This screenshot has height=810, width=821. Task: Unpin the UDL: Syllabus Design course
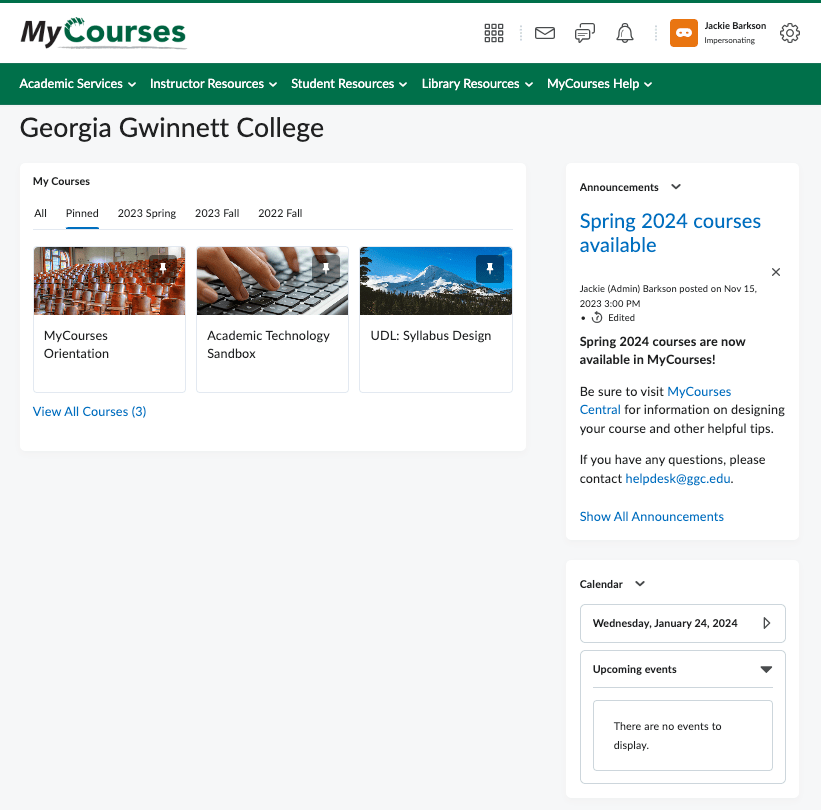[x=490, y=269]
